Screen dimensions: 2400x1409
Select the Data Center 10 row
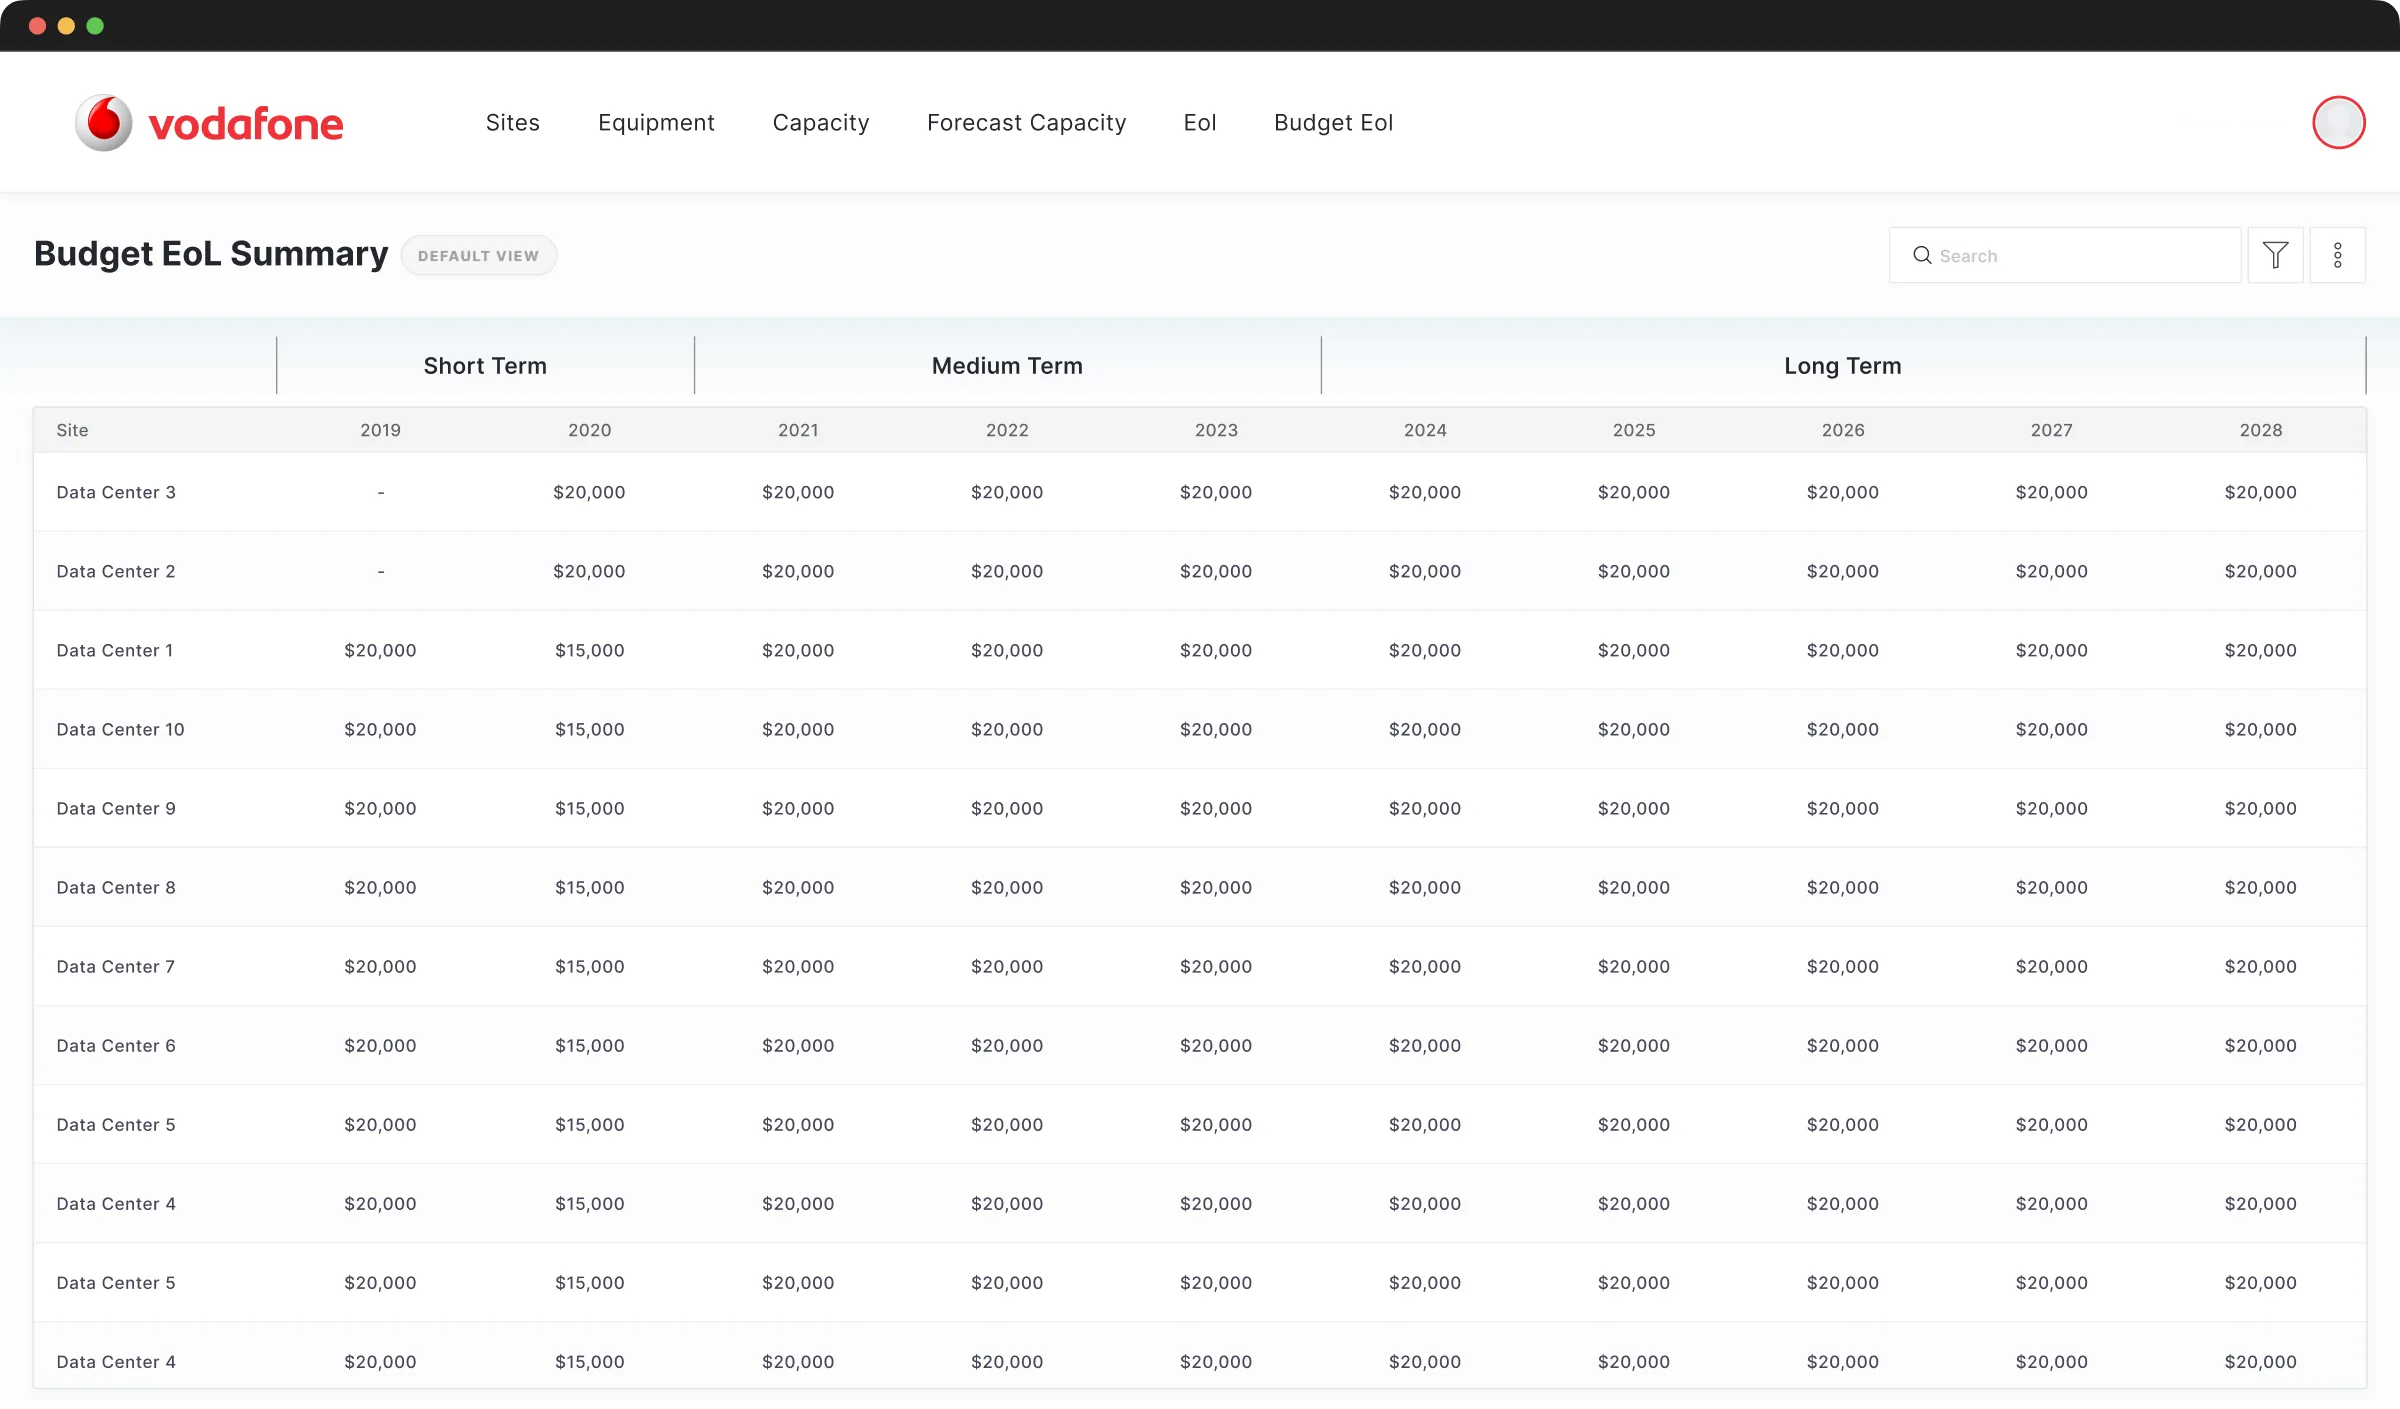click(x=120, y=729)
